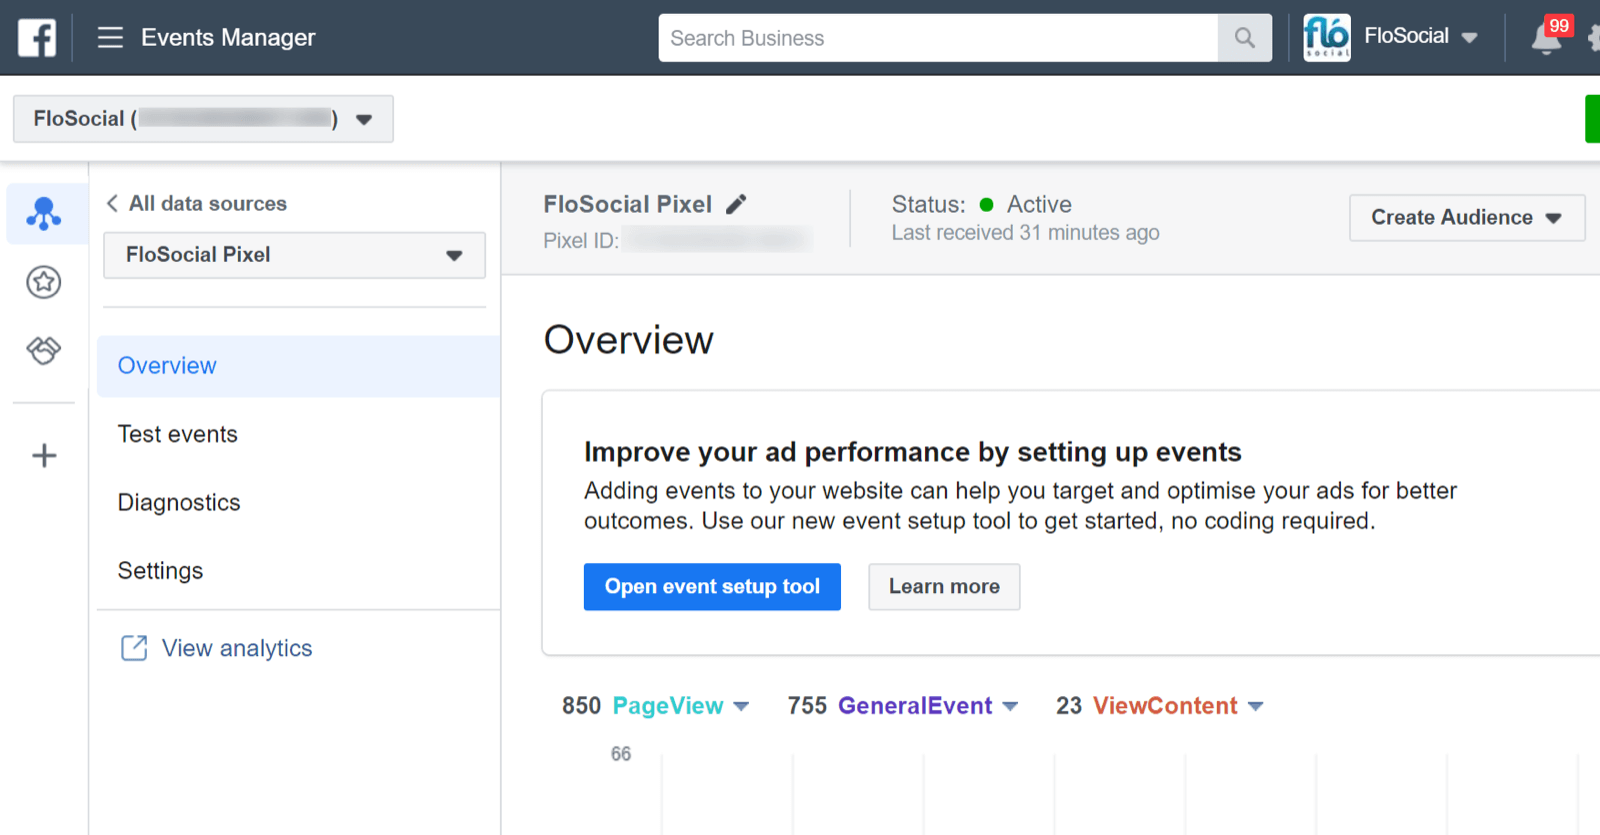Open the notifications bell
The width and height of the screenshot is (1600, 835).
coord(1546,39)
